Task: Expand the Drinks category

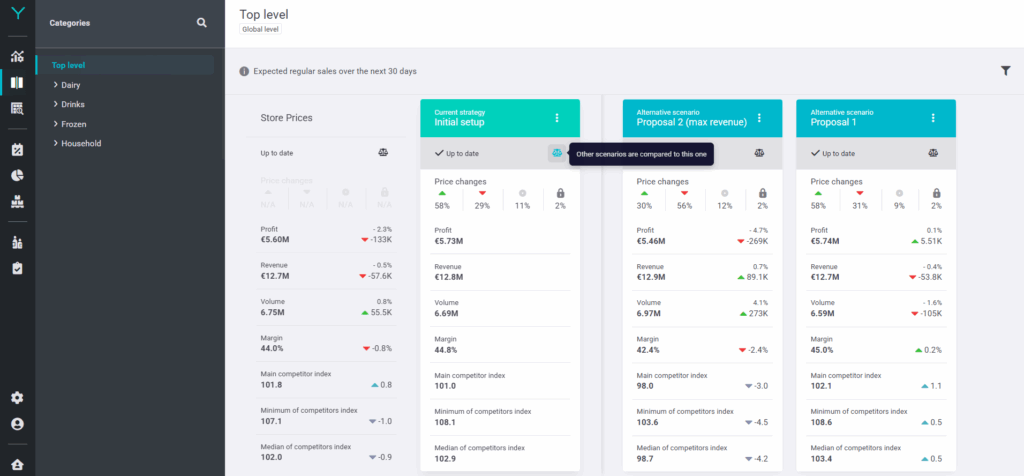Action: coord(71,104)
